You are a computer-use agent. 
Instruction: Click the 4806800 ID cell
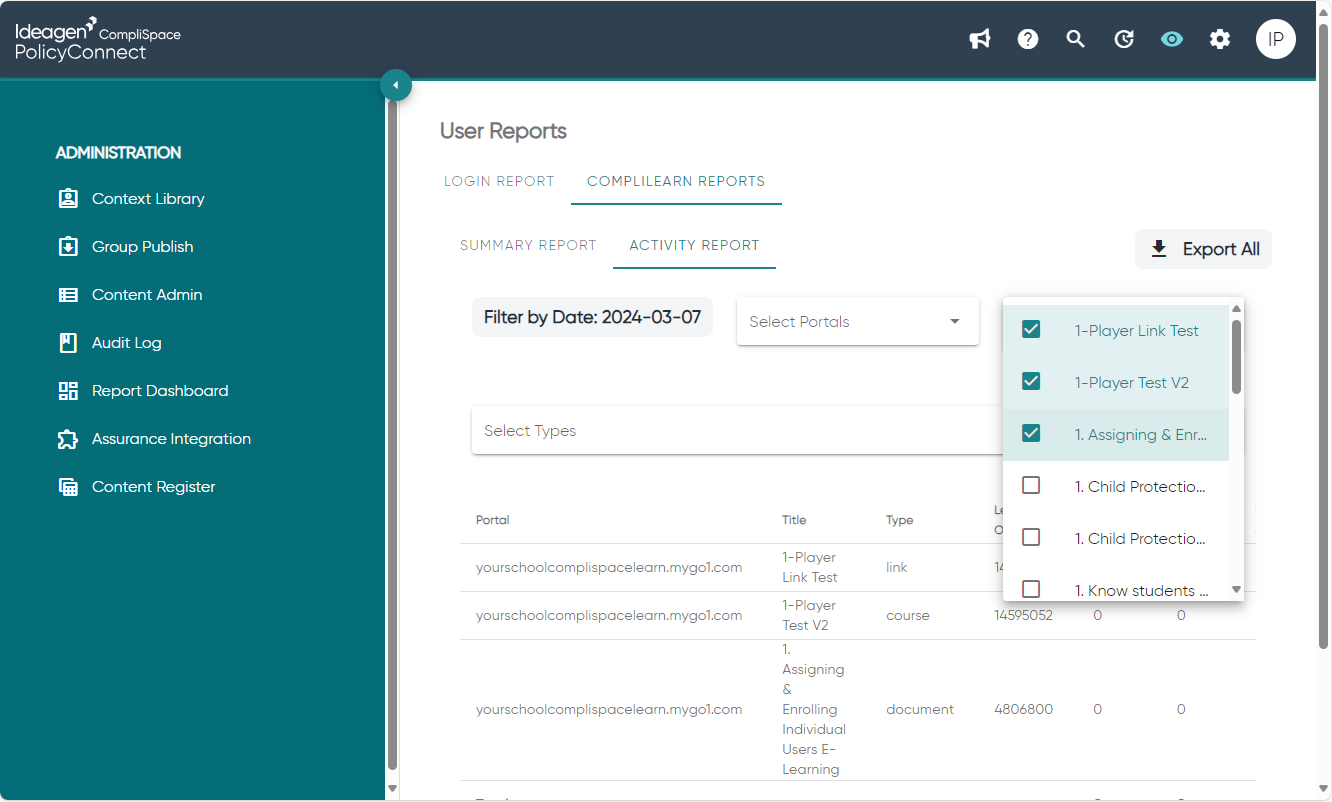point(1023,709)
